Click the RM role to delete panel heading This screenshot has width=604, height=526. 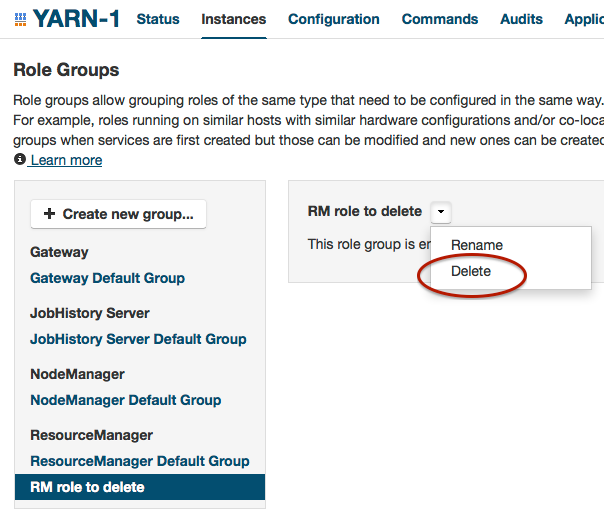click(x=364, y=211)
